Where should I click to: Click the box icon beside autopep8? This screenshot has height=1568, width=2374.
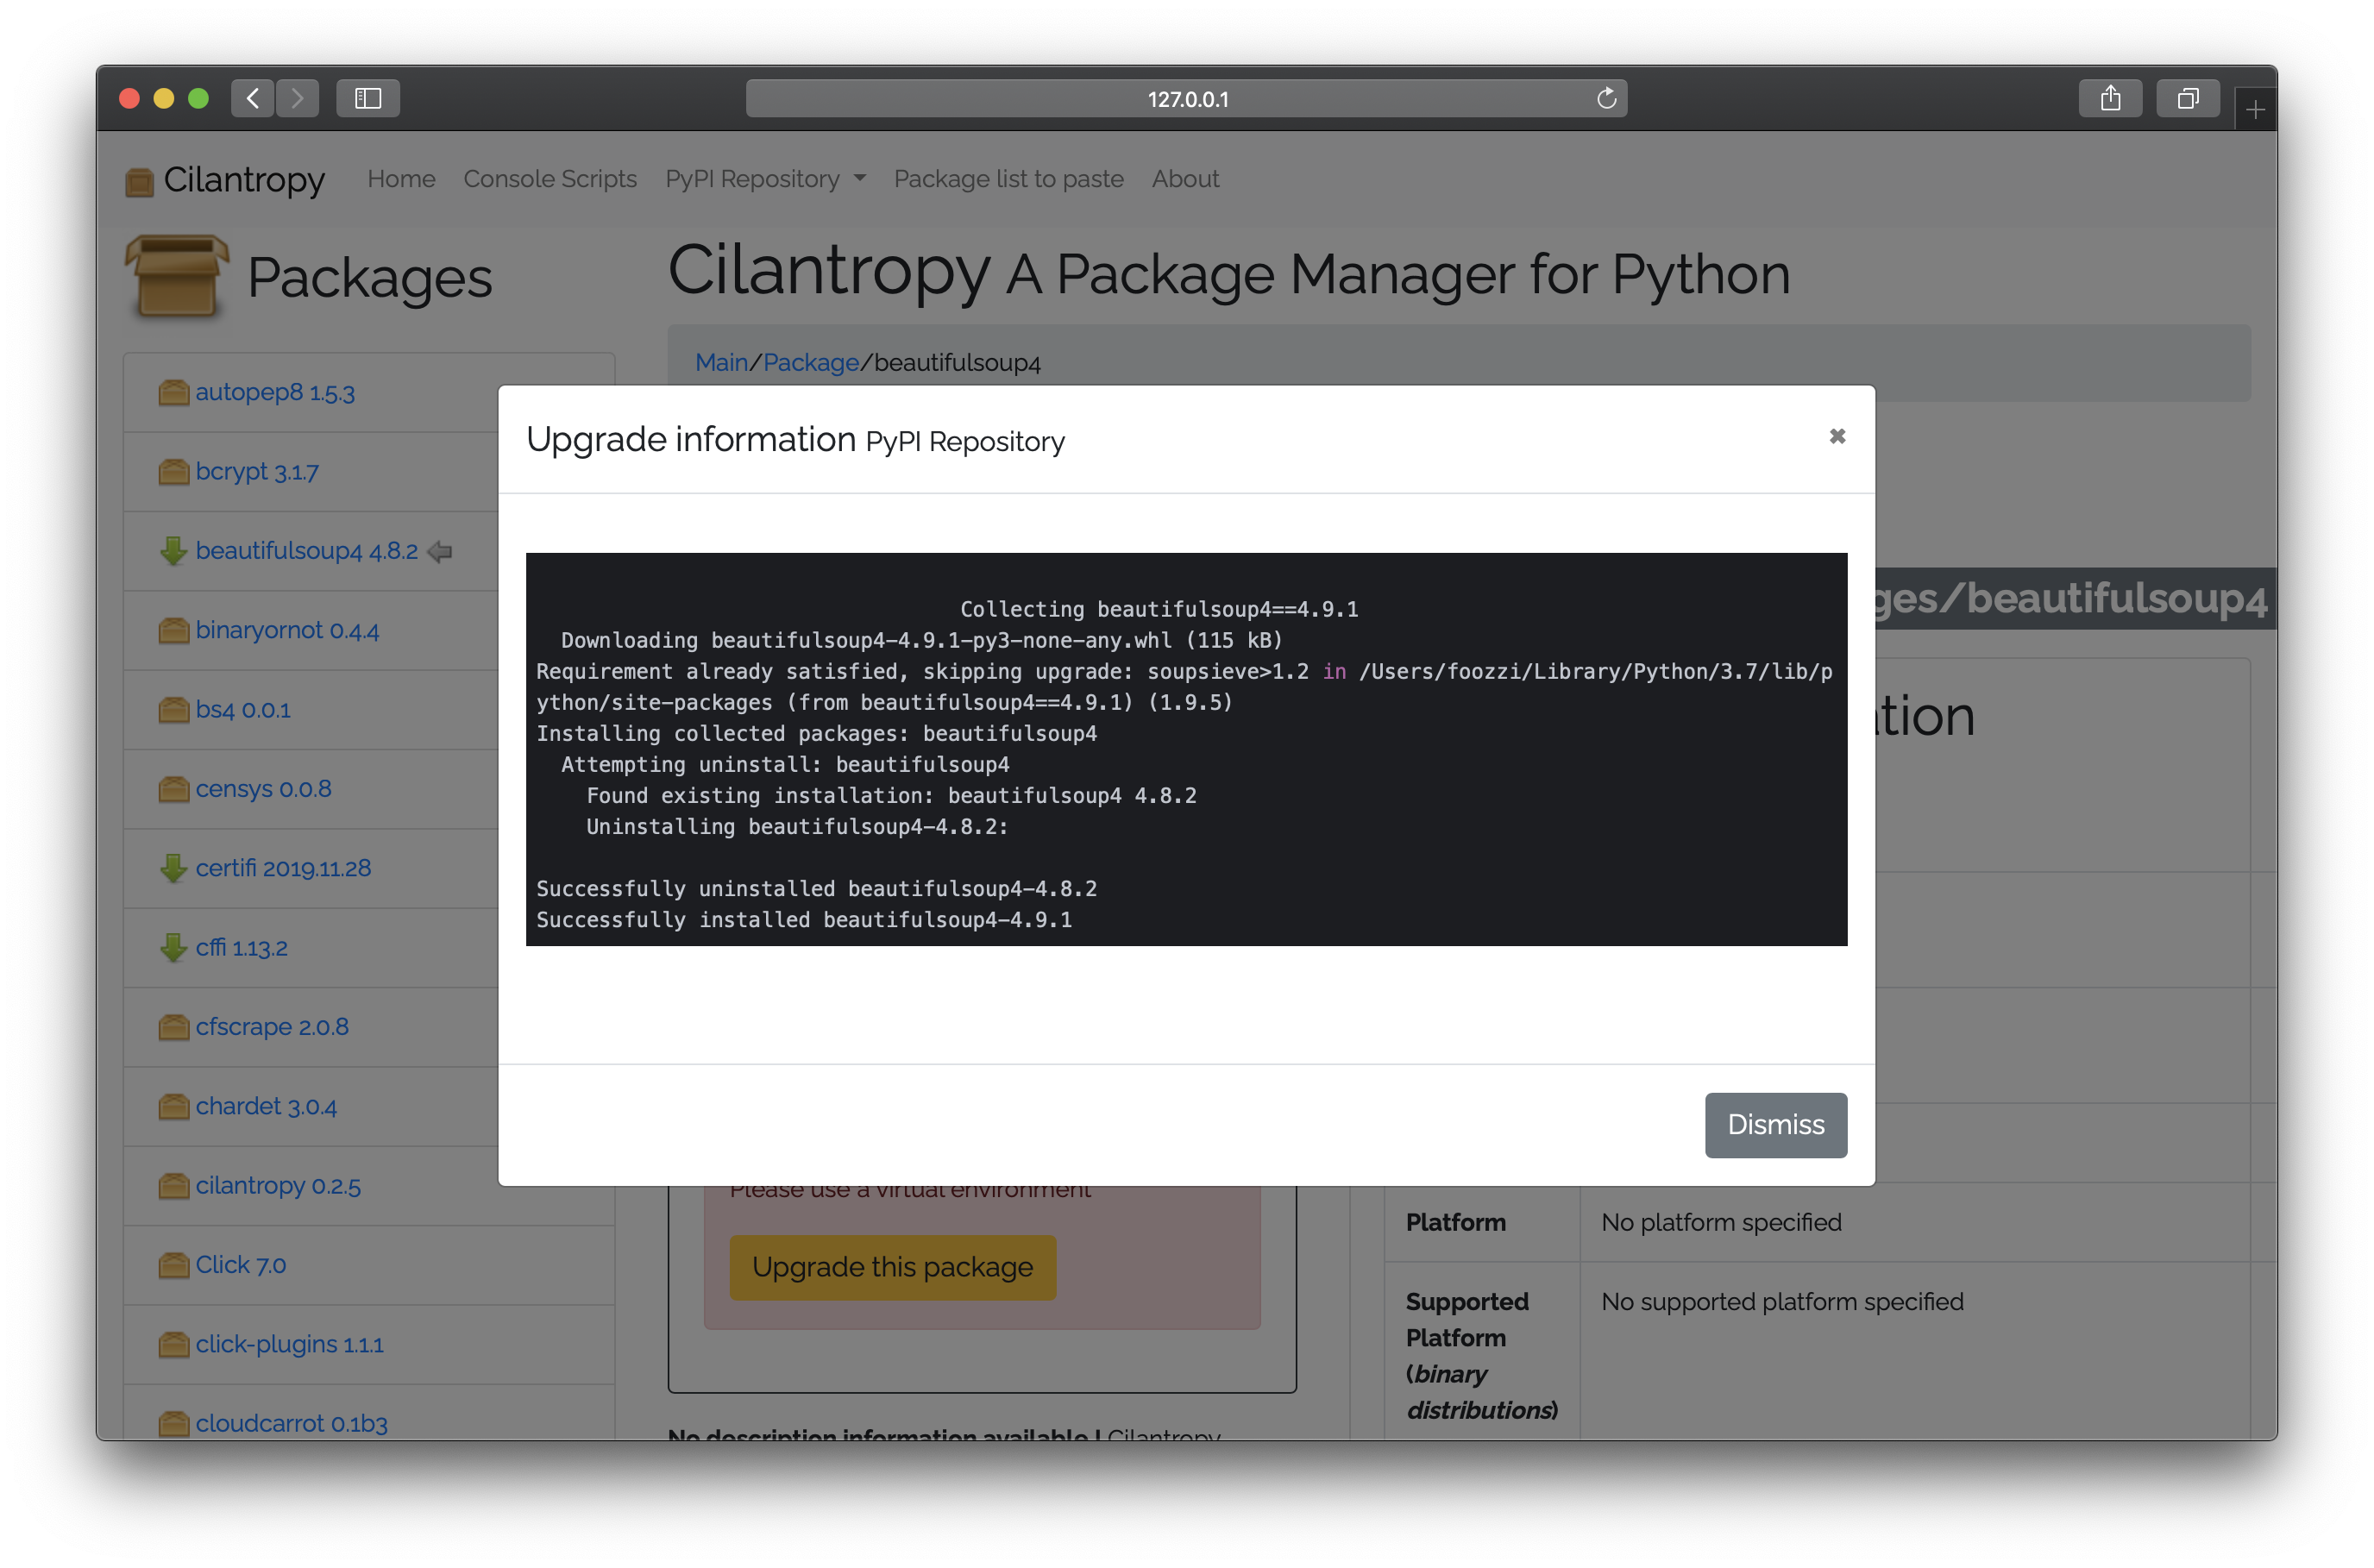[173, 392]
